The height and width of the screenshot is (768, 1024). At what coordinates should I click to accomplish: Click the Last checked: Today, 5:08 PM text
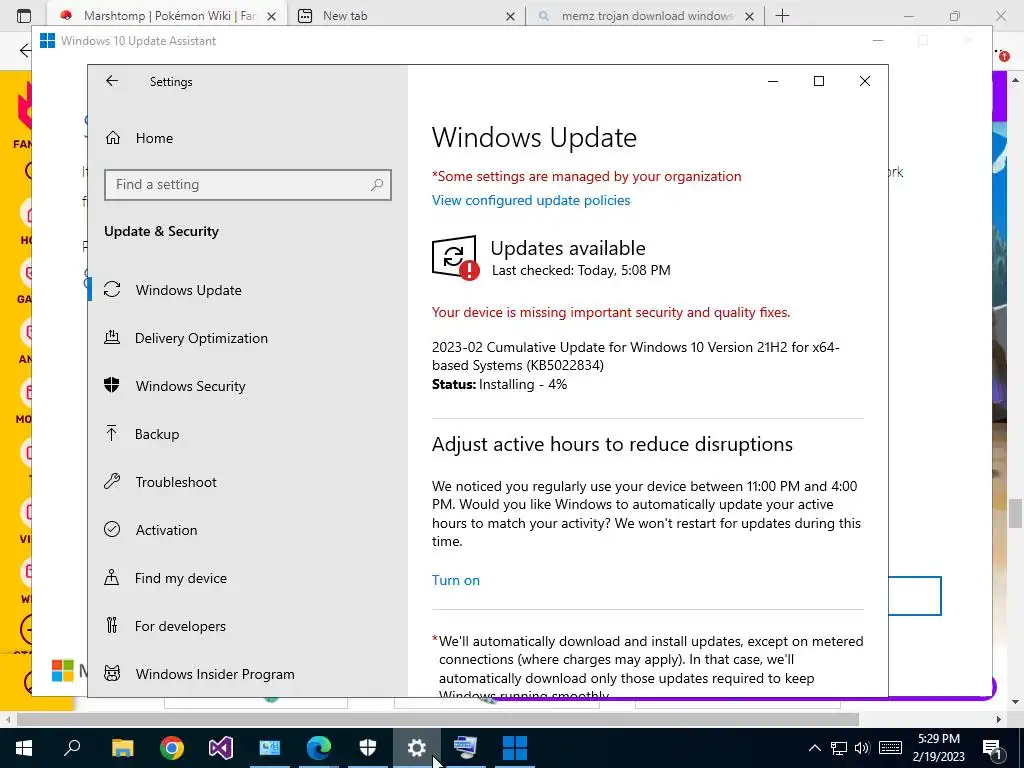581,270
